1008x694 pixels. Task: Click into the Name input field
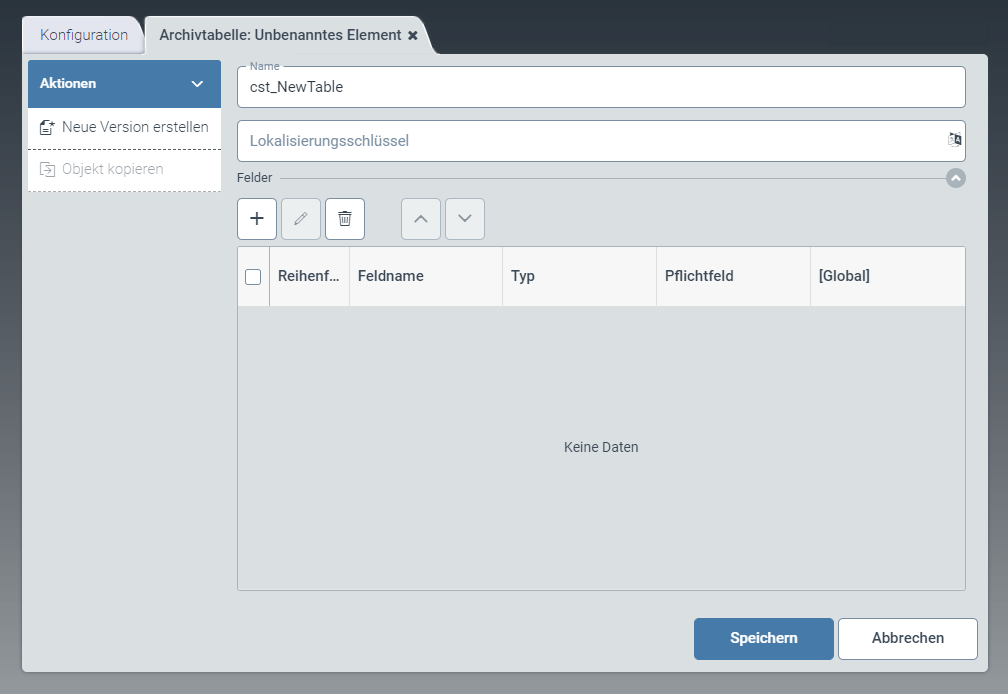(600, 87)
